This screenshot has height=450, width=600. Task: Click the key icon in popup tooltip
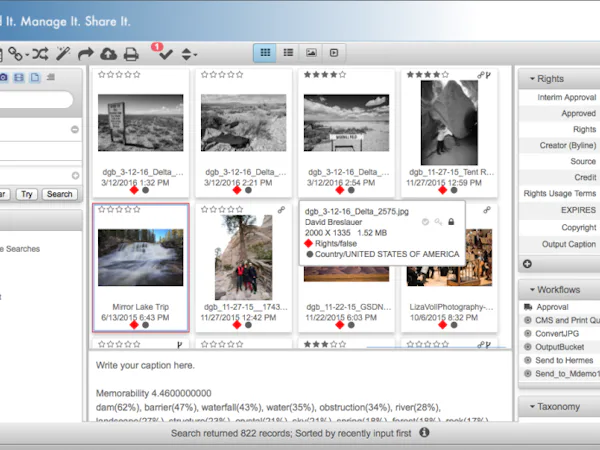pyautogui.click(x=438, y=222)
